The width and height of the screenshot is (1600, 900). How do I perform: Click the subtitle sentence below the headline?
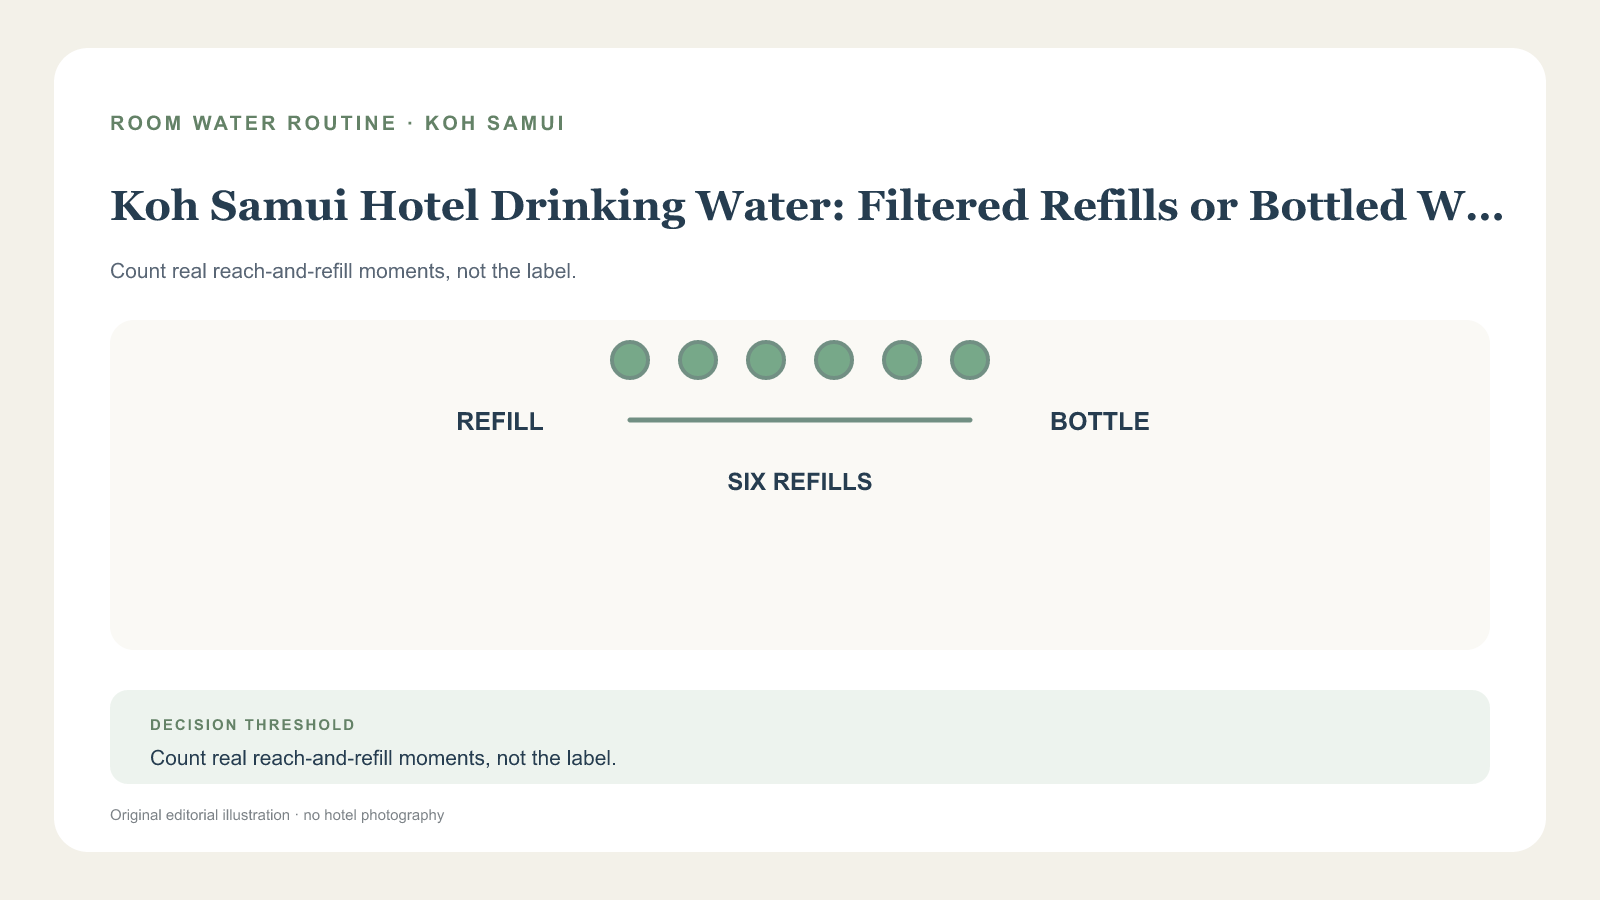[343, 271]
